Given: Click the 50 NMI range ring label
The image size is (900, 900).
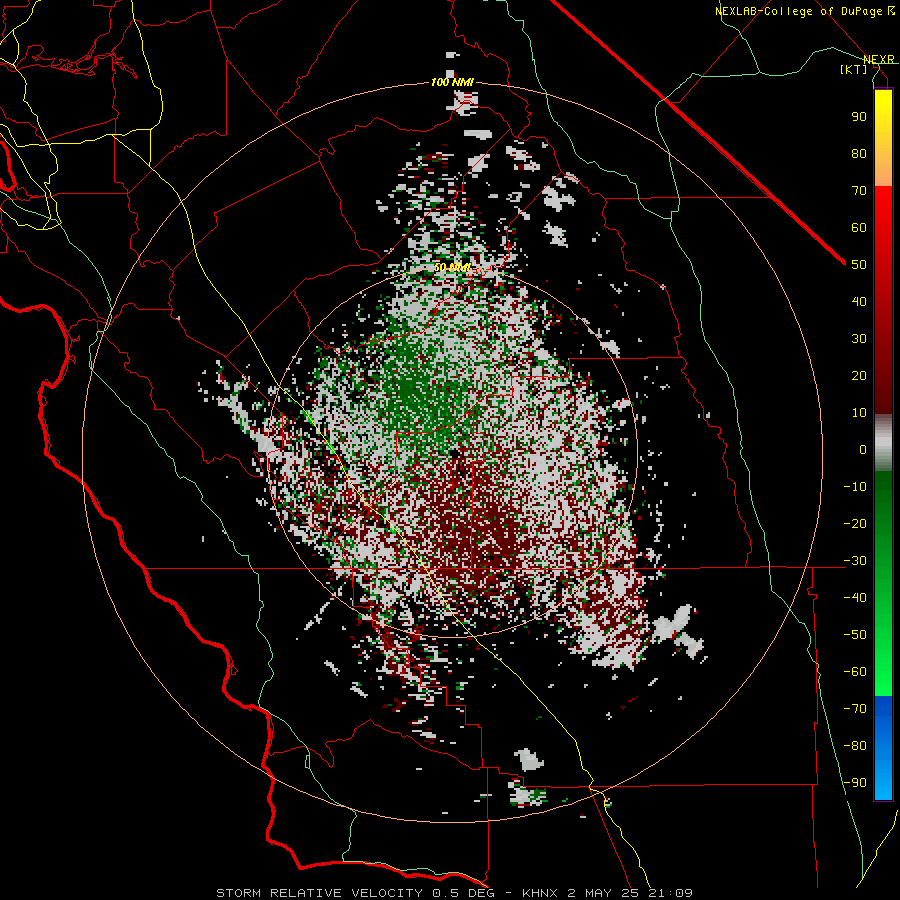Looking at the screenshot, I should [x=452, y=267].
